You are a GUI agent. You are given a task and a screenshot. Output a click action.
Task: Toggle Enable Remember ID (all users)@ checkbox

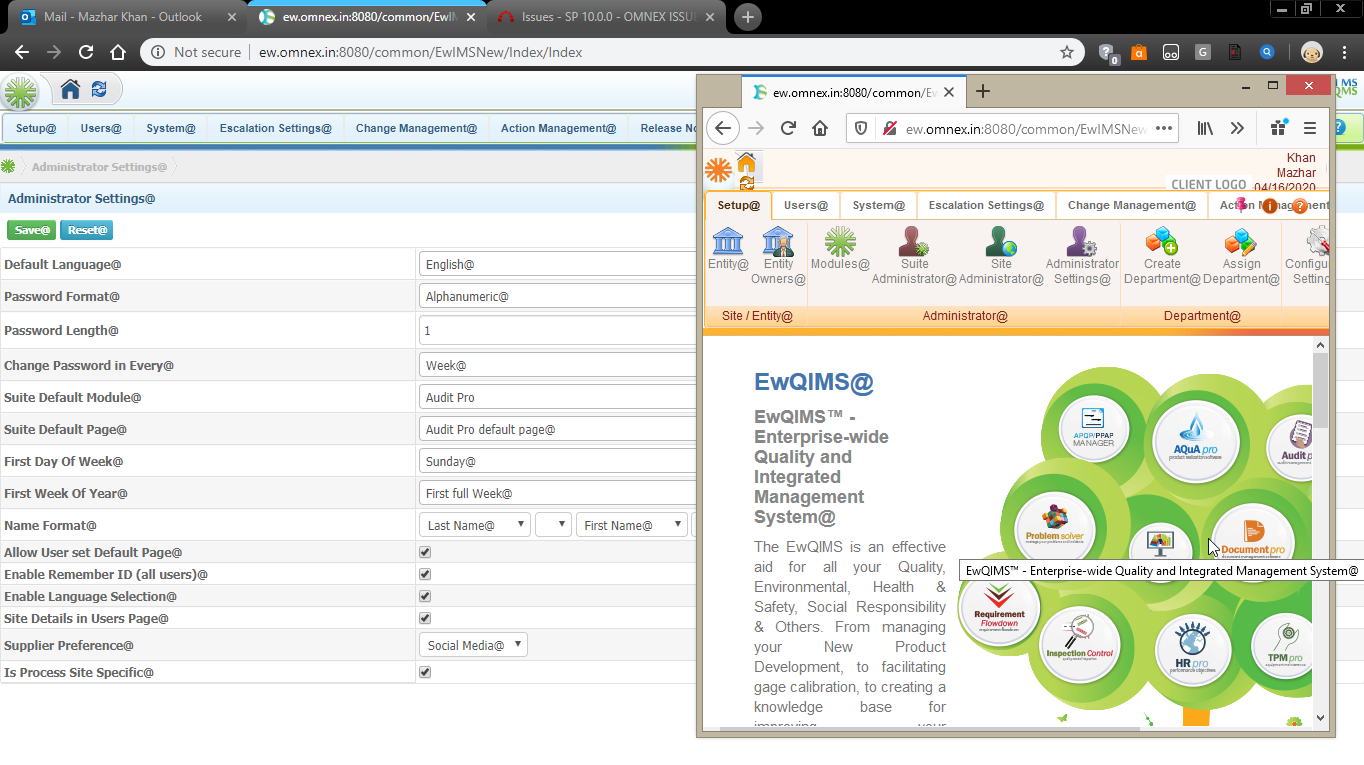pyautogui.click(x=425, y=574)
